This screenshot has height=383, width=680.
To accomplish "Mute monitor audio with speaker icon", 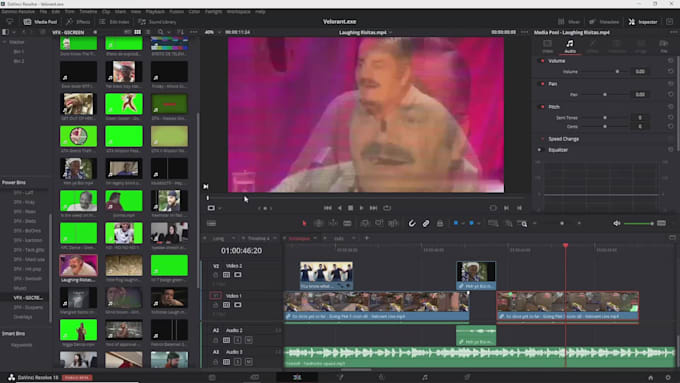I will click(x=617, y=223).
